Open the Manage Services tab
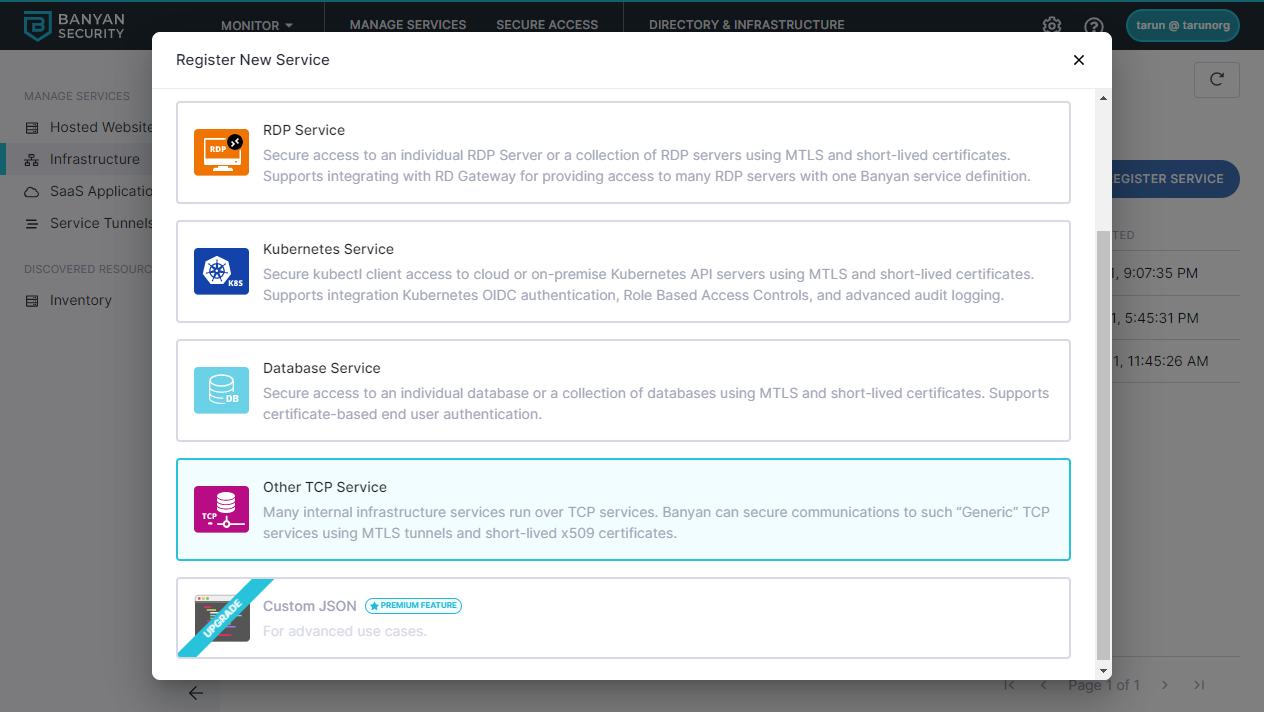The width and height of the screenshot is (1264, 712). click(408, 25)
